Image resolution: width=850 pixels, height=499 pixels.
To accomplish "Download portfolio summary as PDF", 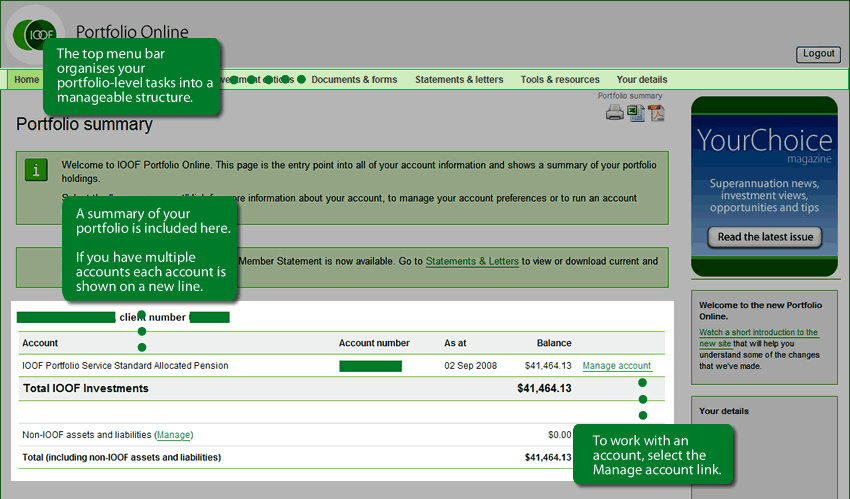I will tap(656, 113).
